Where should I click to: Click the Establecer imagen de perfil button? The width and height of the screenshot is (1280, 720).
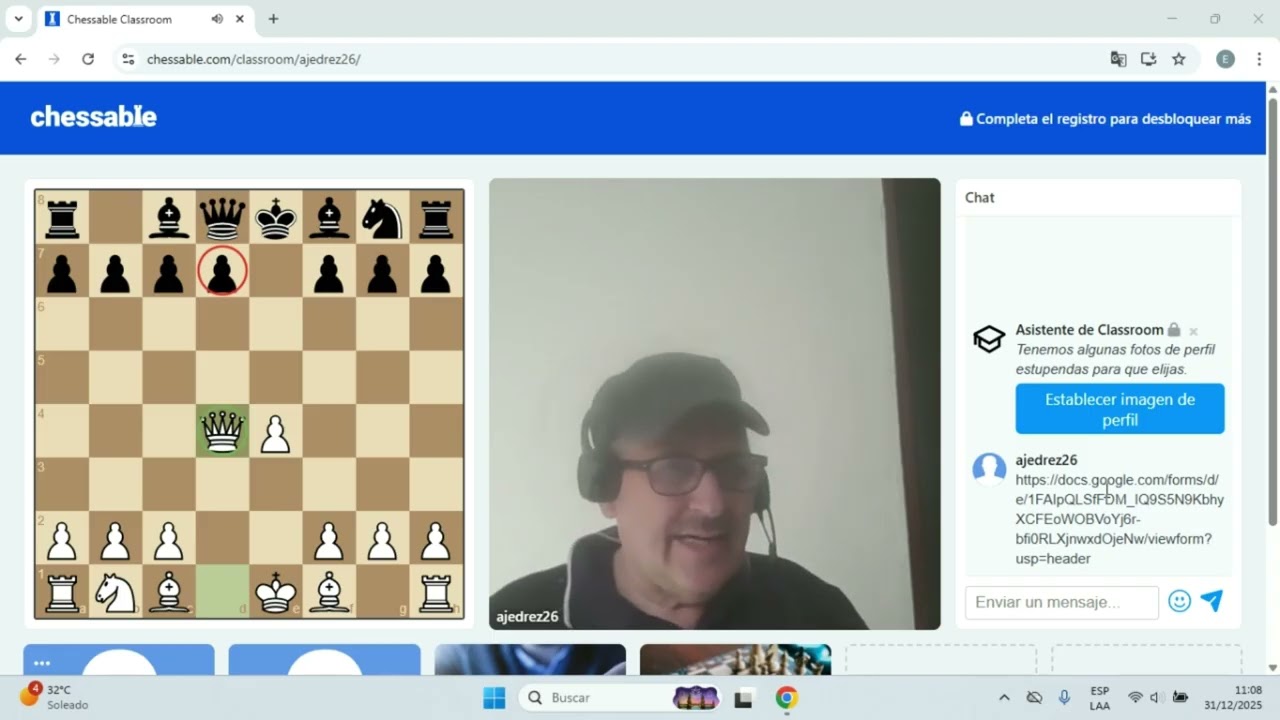[x=1120, y=409]
